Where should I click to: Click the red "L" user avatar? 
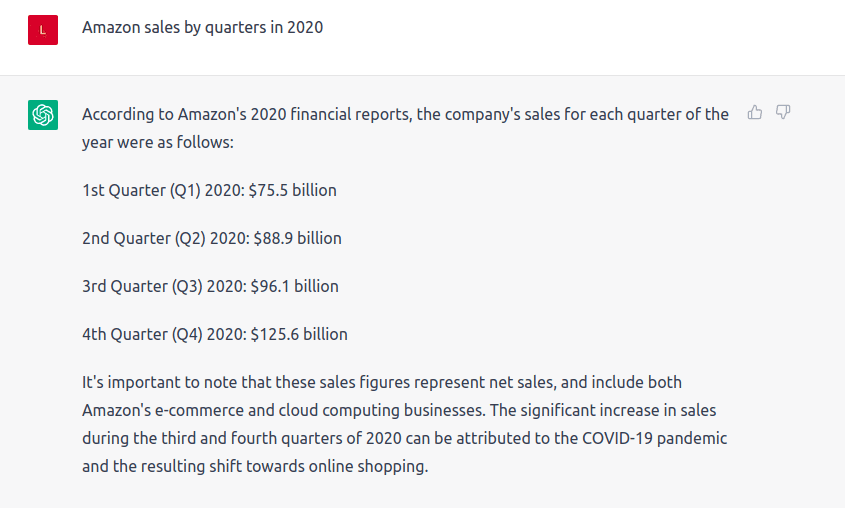point(43,30)
